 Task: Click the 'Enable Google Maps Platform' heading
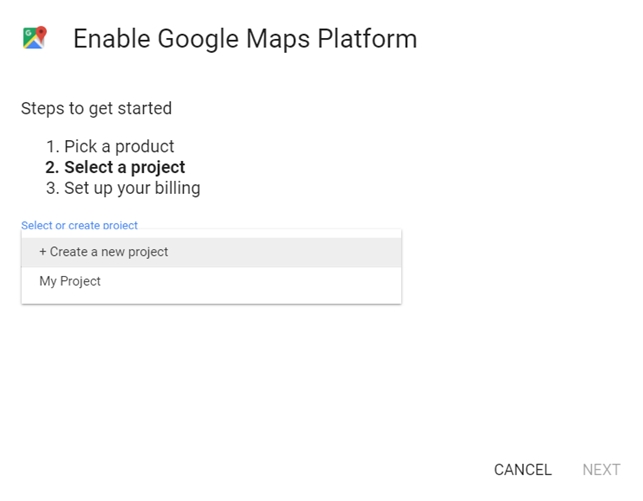245,40
